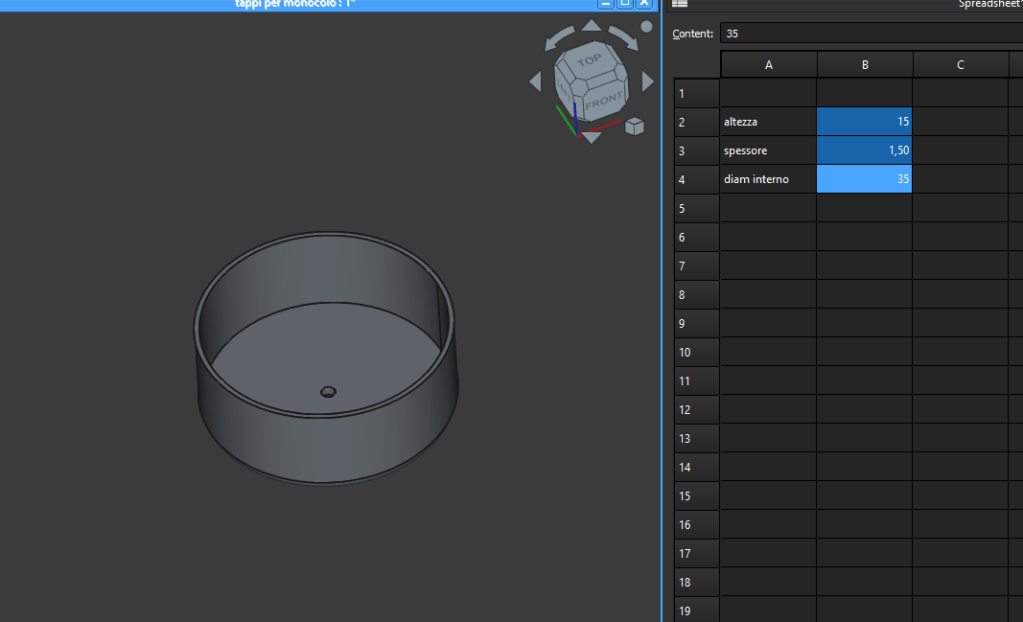The image size is (1023, 622).
Task: Click the round dot button near cube
Action: [646, 27]
